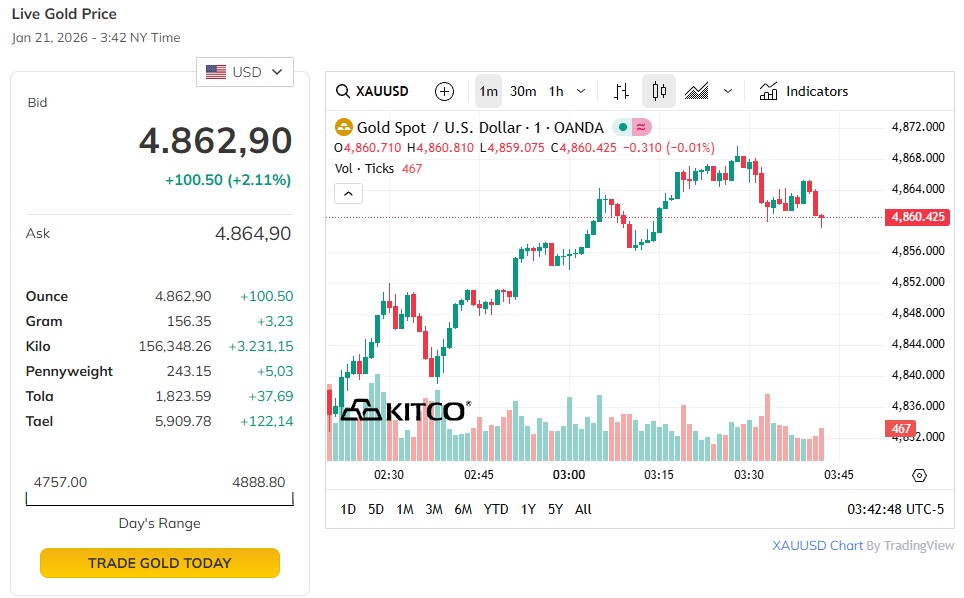Click the 03:42:48 UTC-5 timezone selector
Screen dimensions: 964x598
tap(895, 509)
